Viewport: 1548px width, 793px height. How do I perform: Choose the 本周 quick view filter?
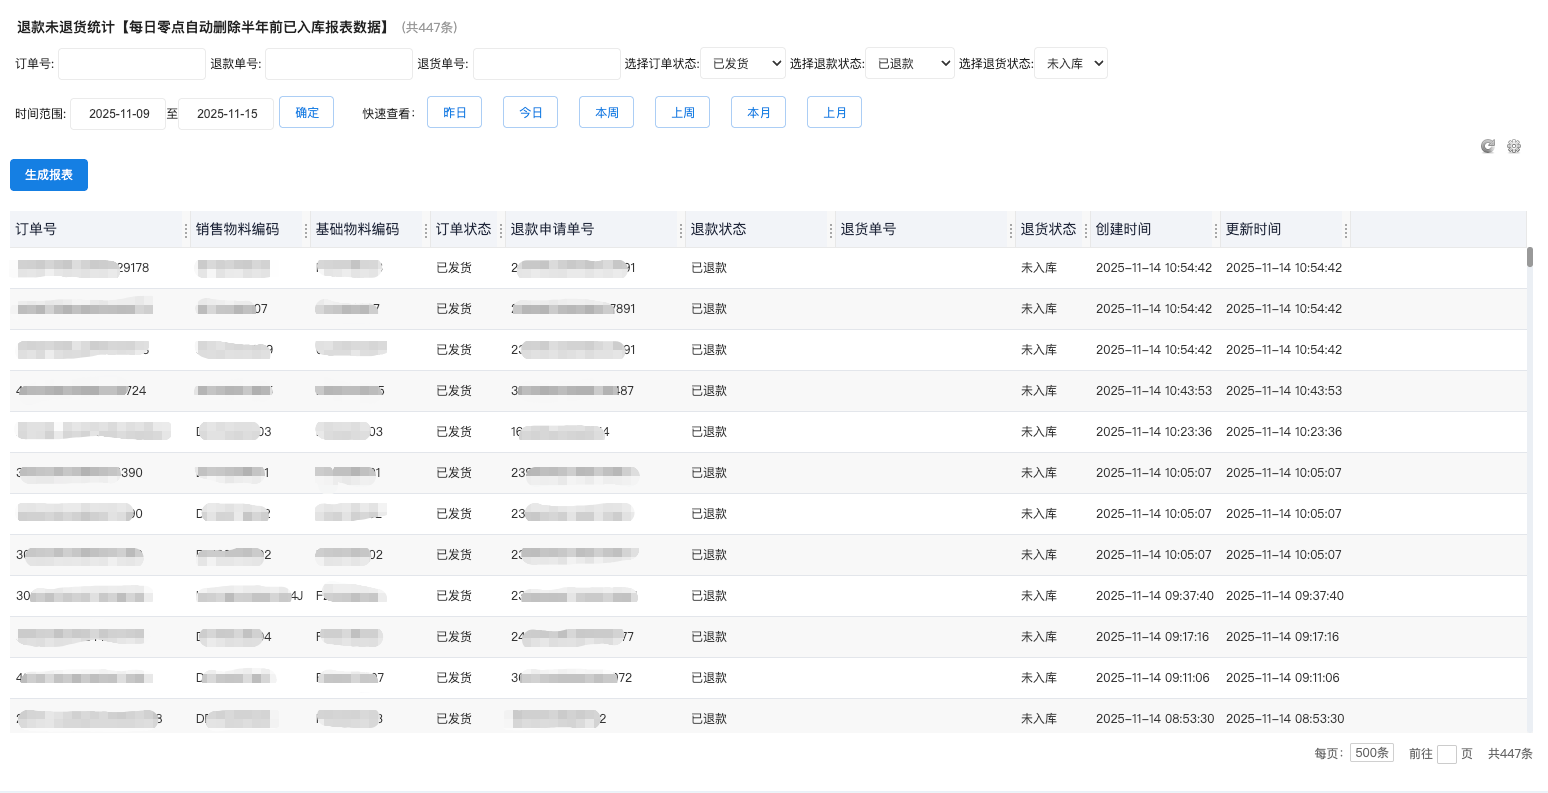tap(606, 113)
